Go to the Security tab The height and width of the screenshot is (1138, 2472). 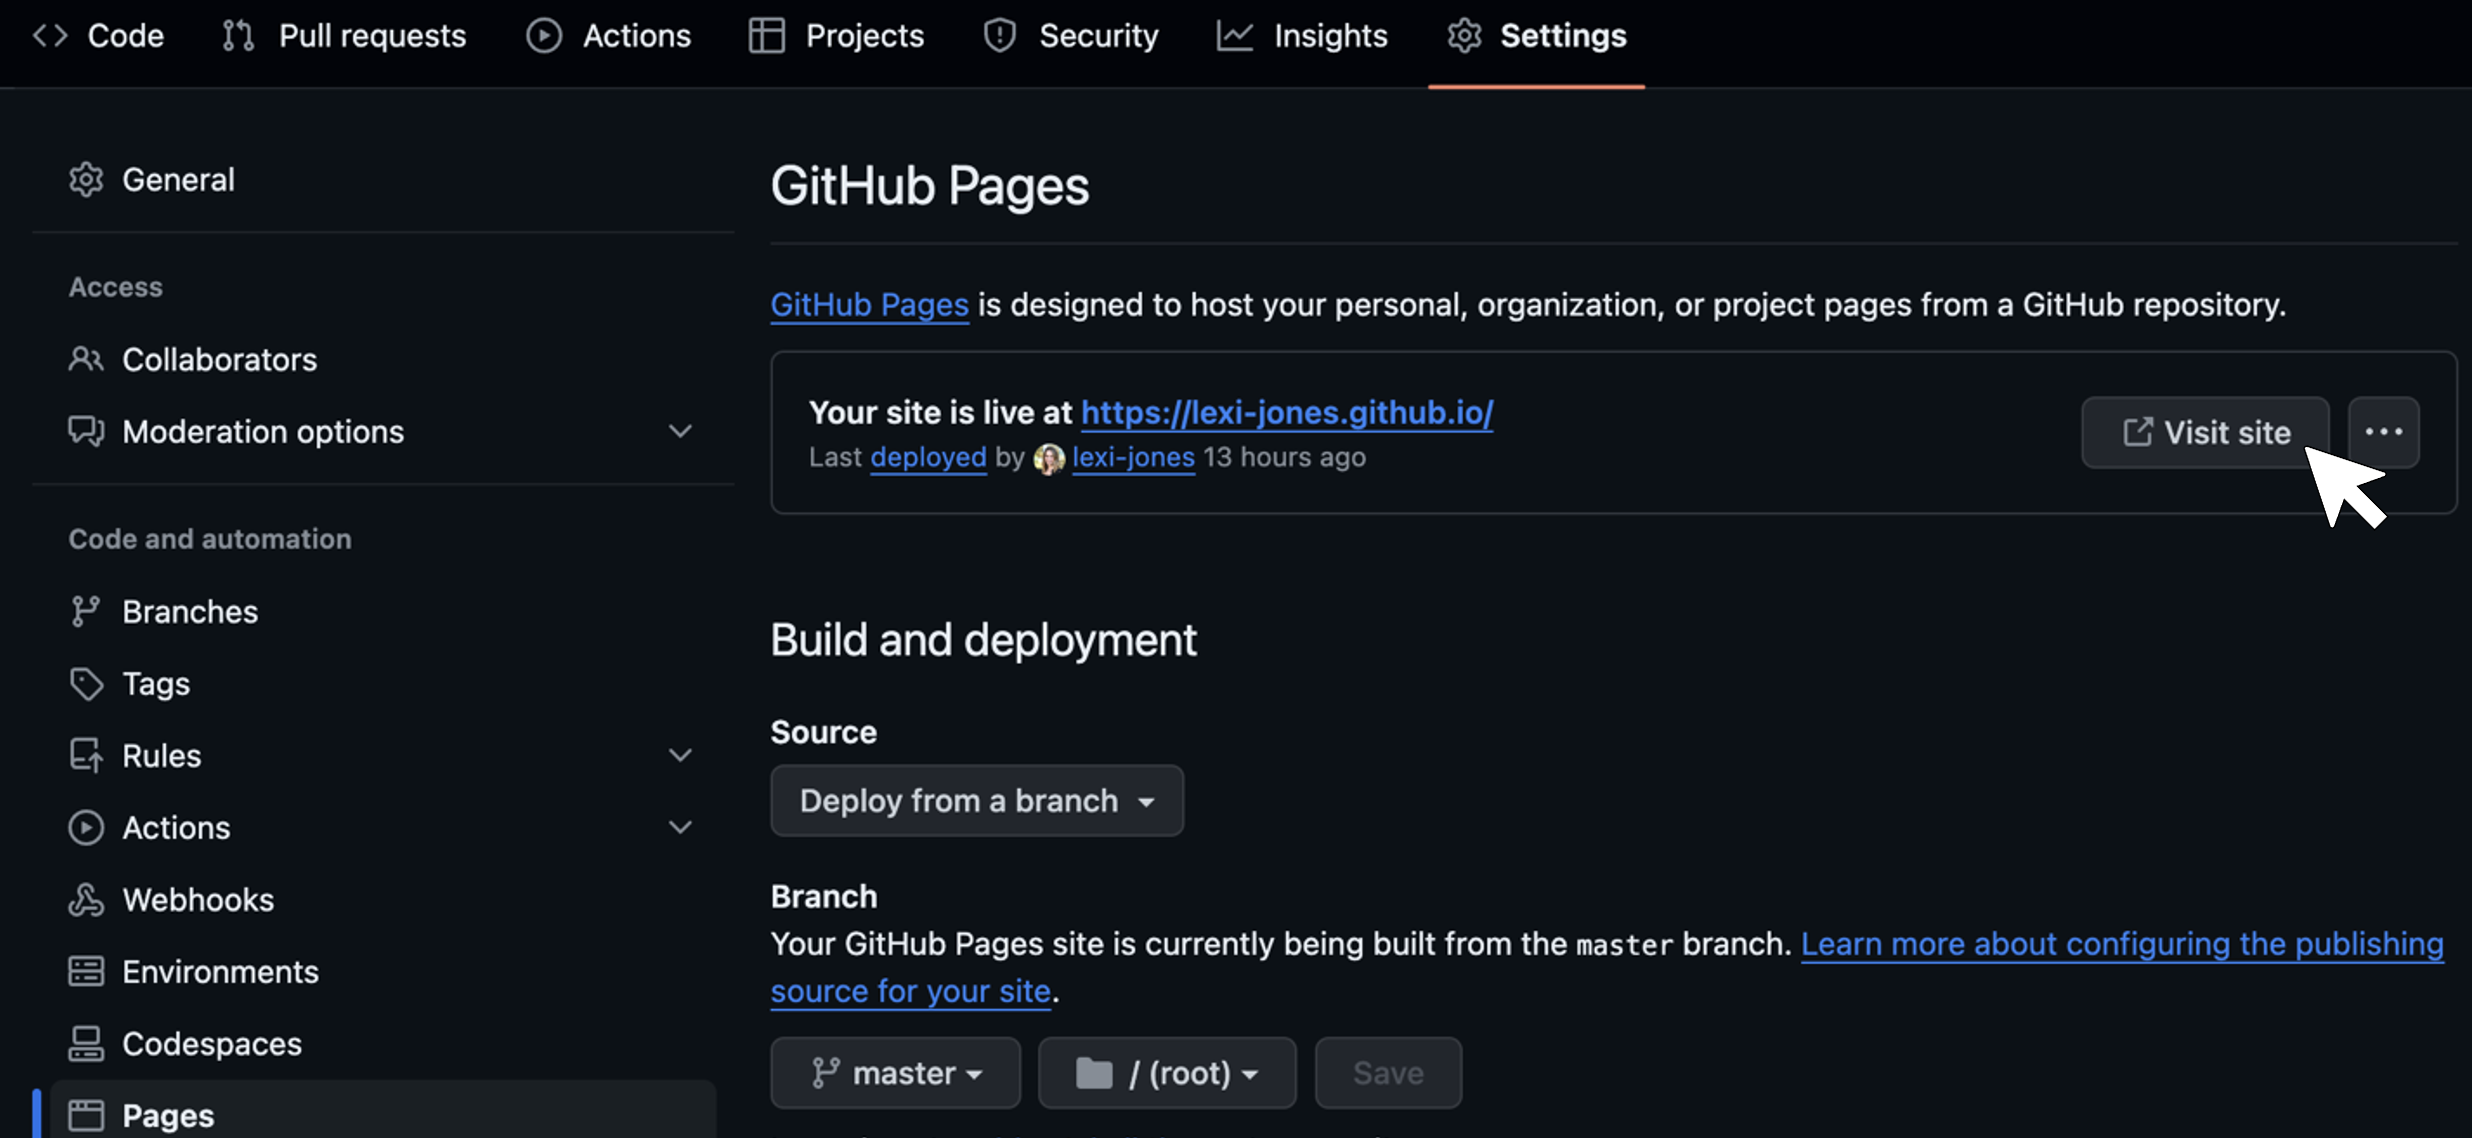coord(1071,36)
